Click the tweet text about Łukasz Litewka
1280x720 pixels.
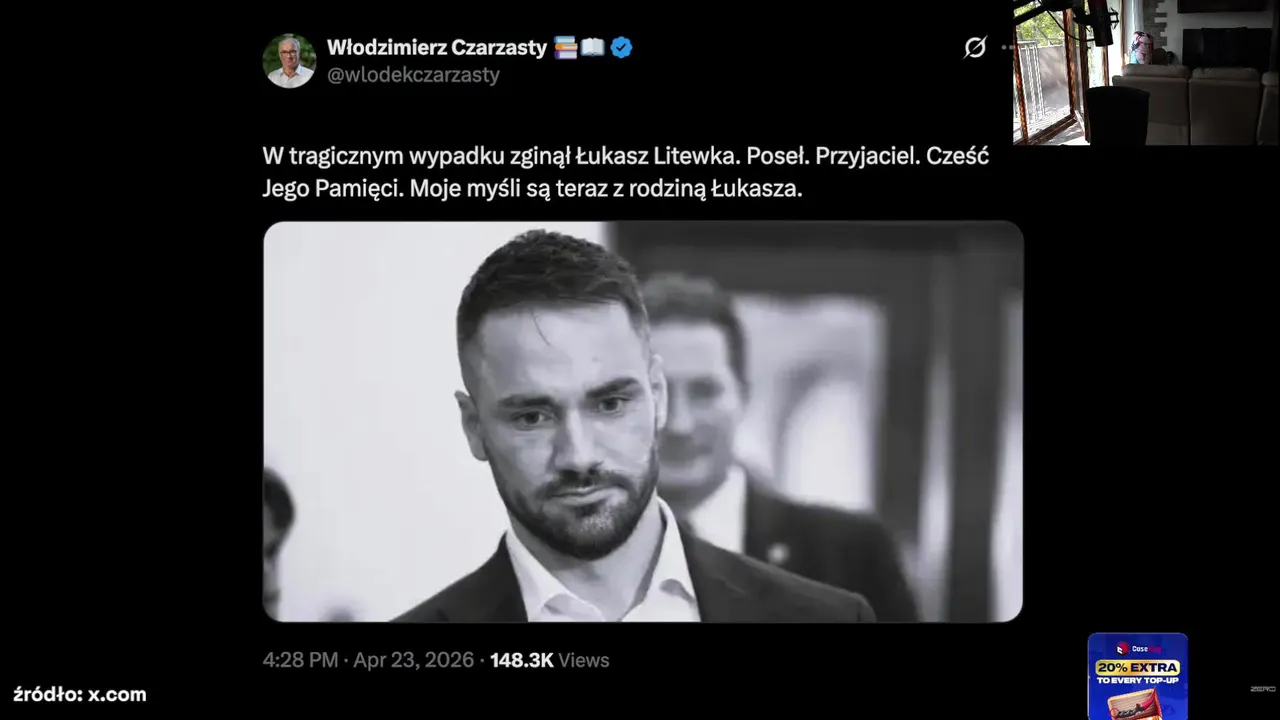click(626, 172)
